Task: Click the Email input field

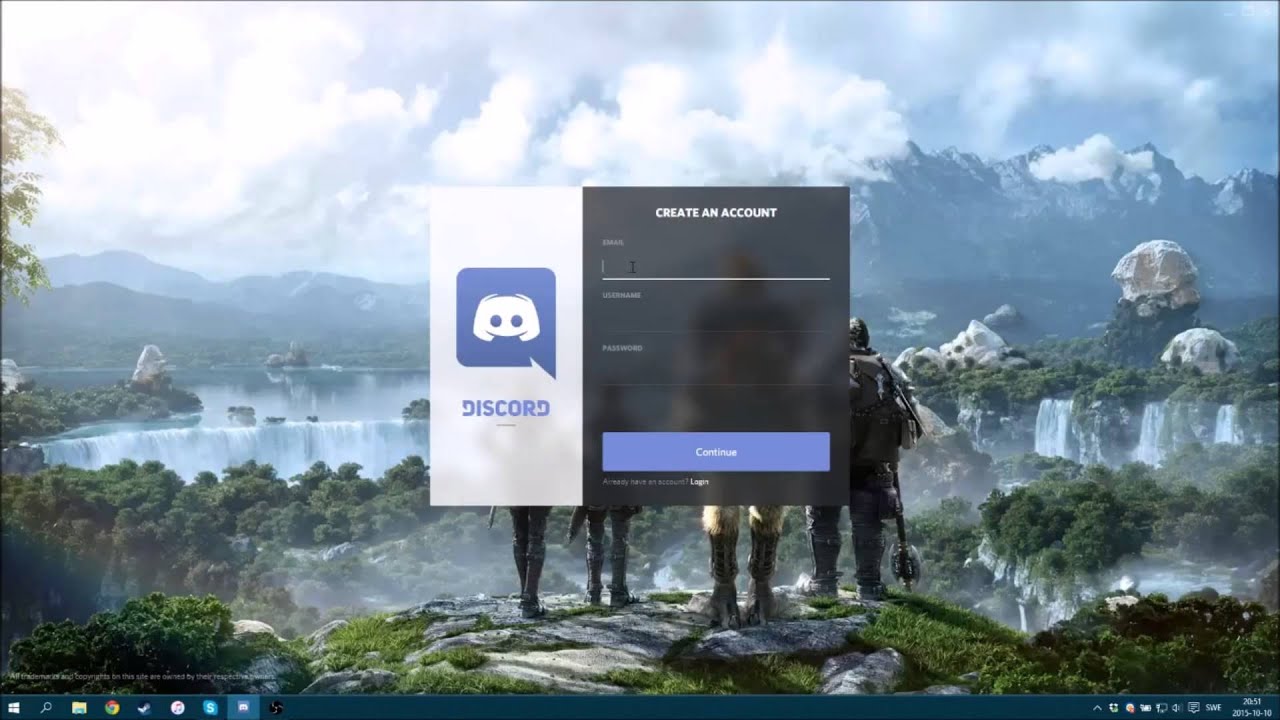Action: (x=715, y=266)
